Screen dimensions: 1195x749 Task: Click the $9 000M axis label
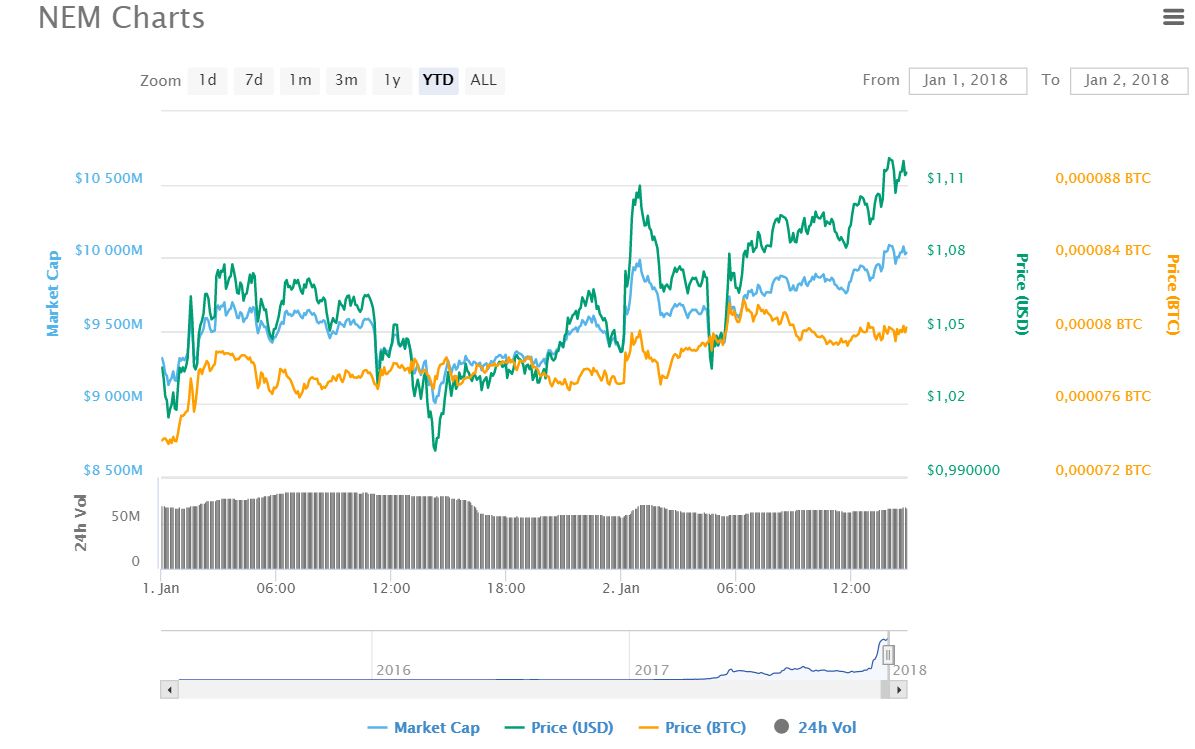[x=113, y=396]
